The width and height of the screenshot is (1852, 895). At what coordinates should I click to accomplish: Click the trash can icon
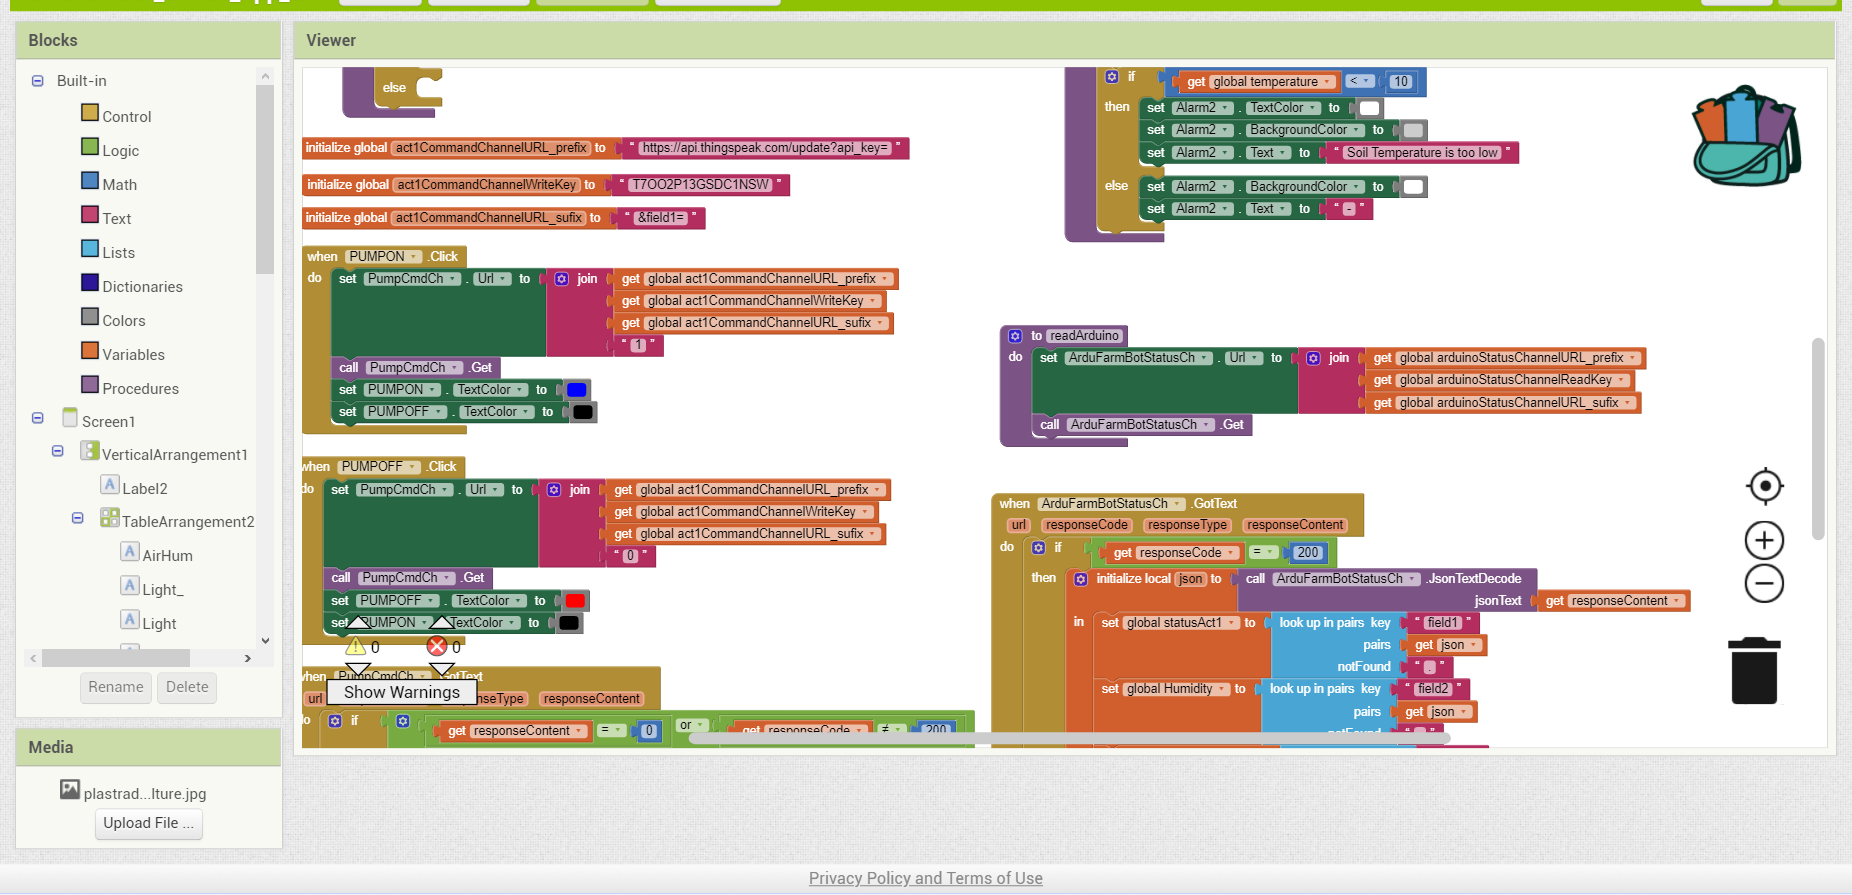[1754, 671]
